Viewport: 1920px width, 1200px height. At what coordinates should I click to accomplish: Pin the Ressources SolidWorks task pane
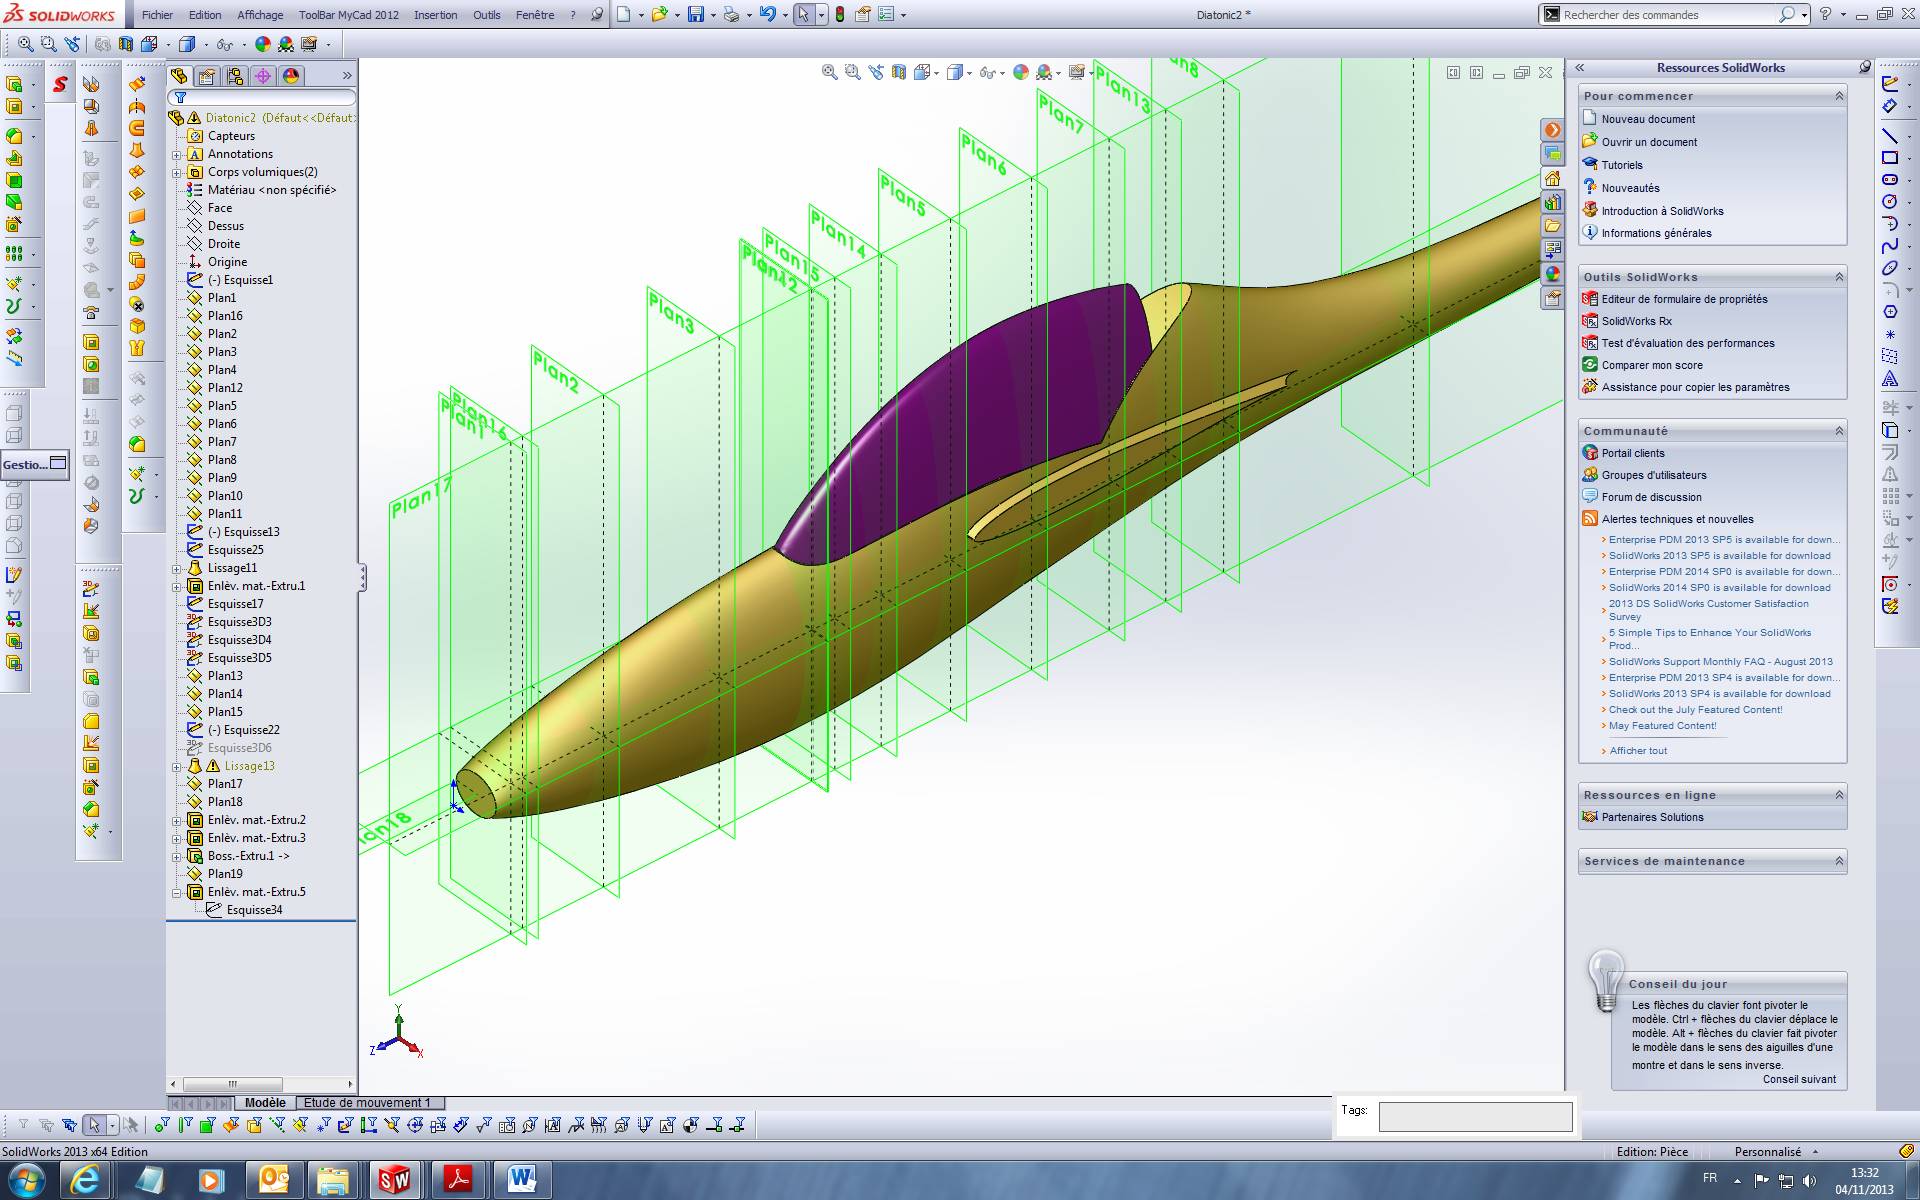pyautogui.click(x=1865, y=67)
